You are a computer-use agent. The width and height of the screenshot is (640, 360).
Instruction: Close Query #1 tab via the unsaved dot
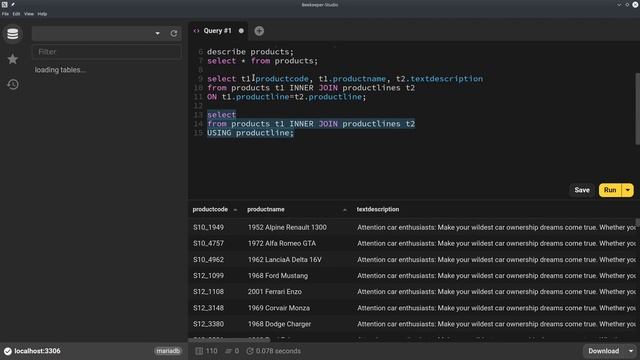tap(241, 31)
